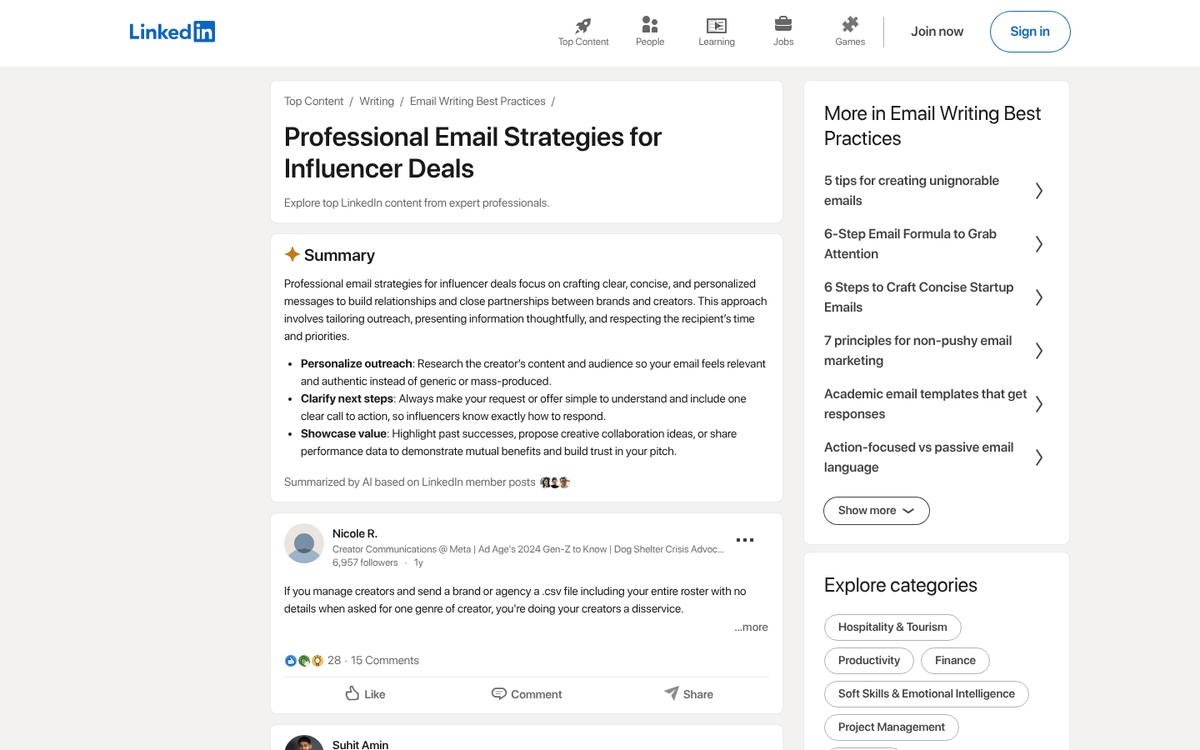Open chevron for 5 tips unignorable emails
Screen dimensions: 1200x750
1039,191
